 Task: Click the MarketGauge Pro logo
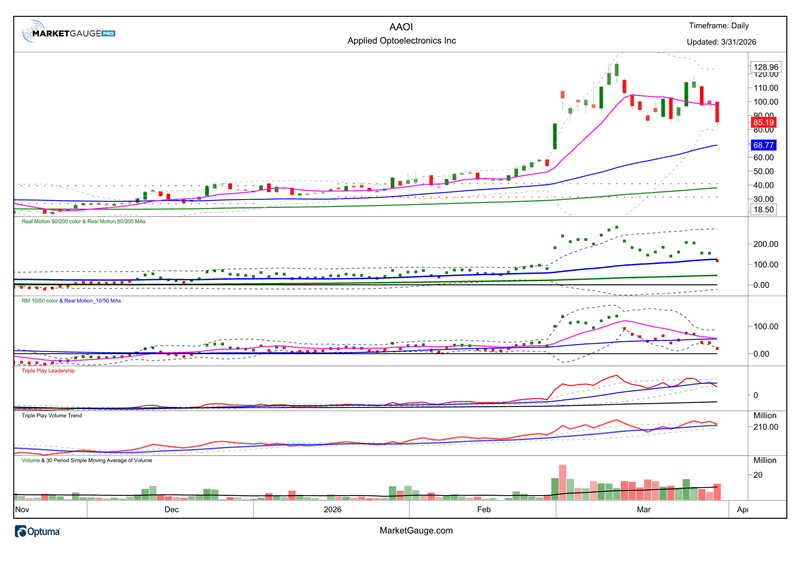click(69, 33)
